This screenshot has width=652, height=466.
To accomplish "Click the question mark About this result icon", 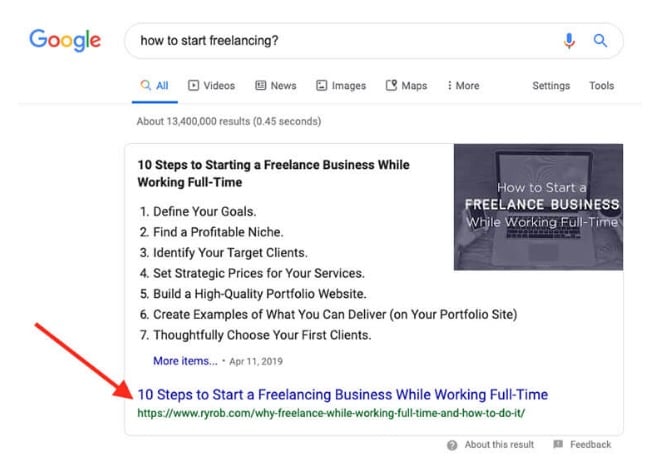I will [x=453, y=445].
